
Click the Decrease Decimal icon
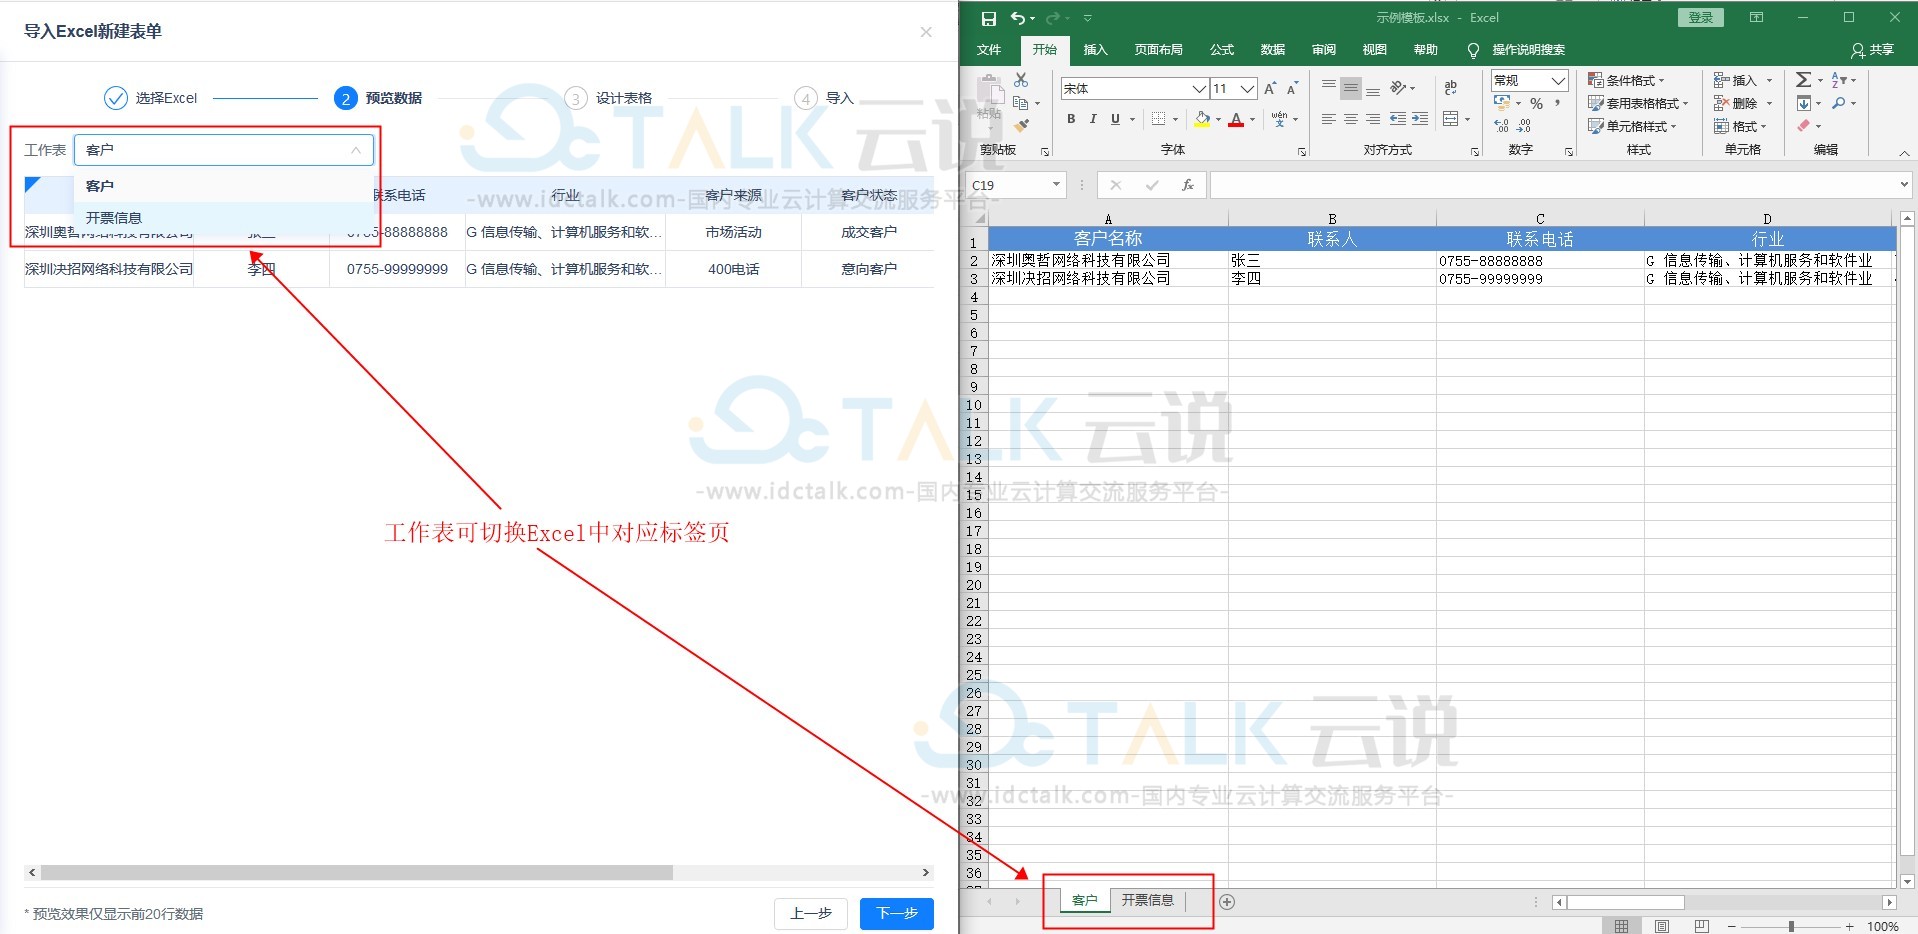point(1524,125)
